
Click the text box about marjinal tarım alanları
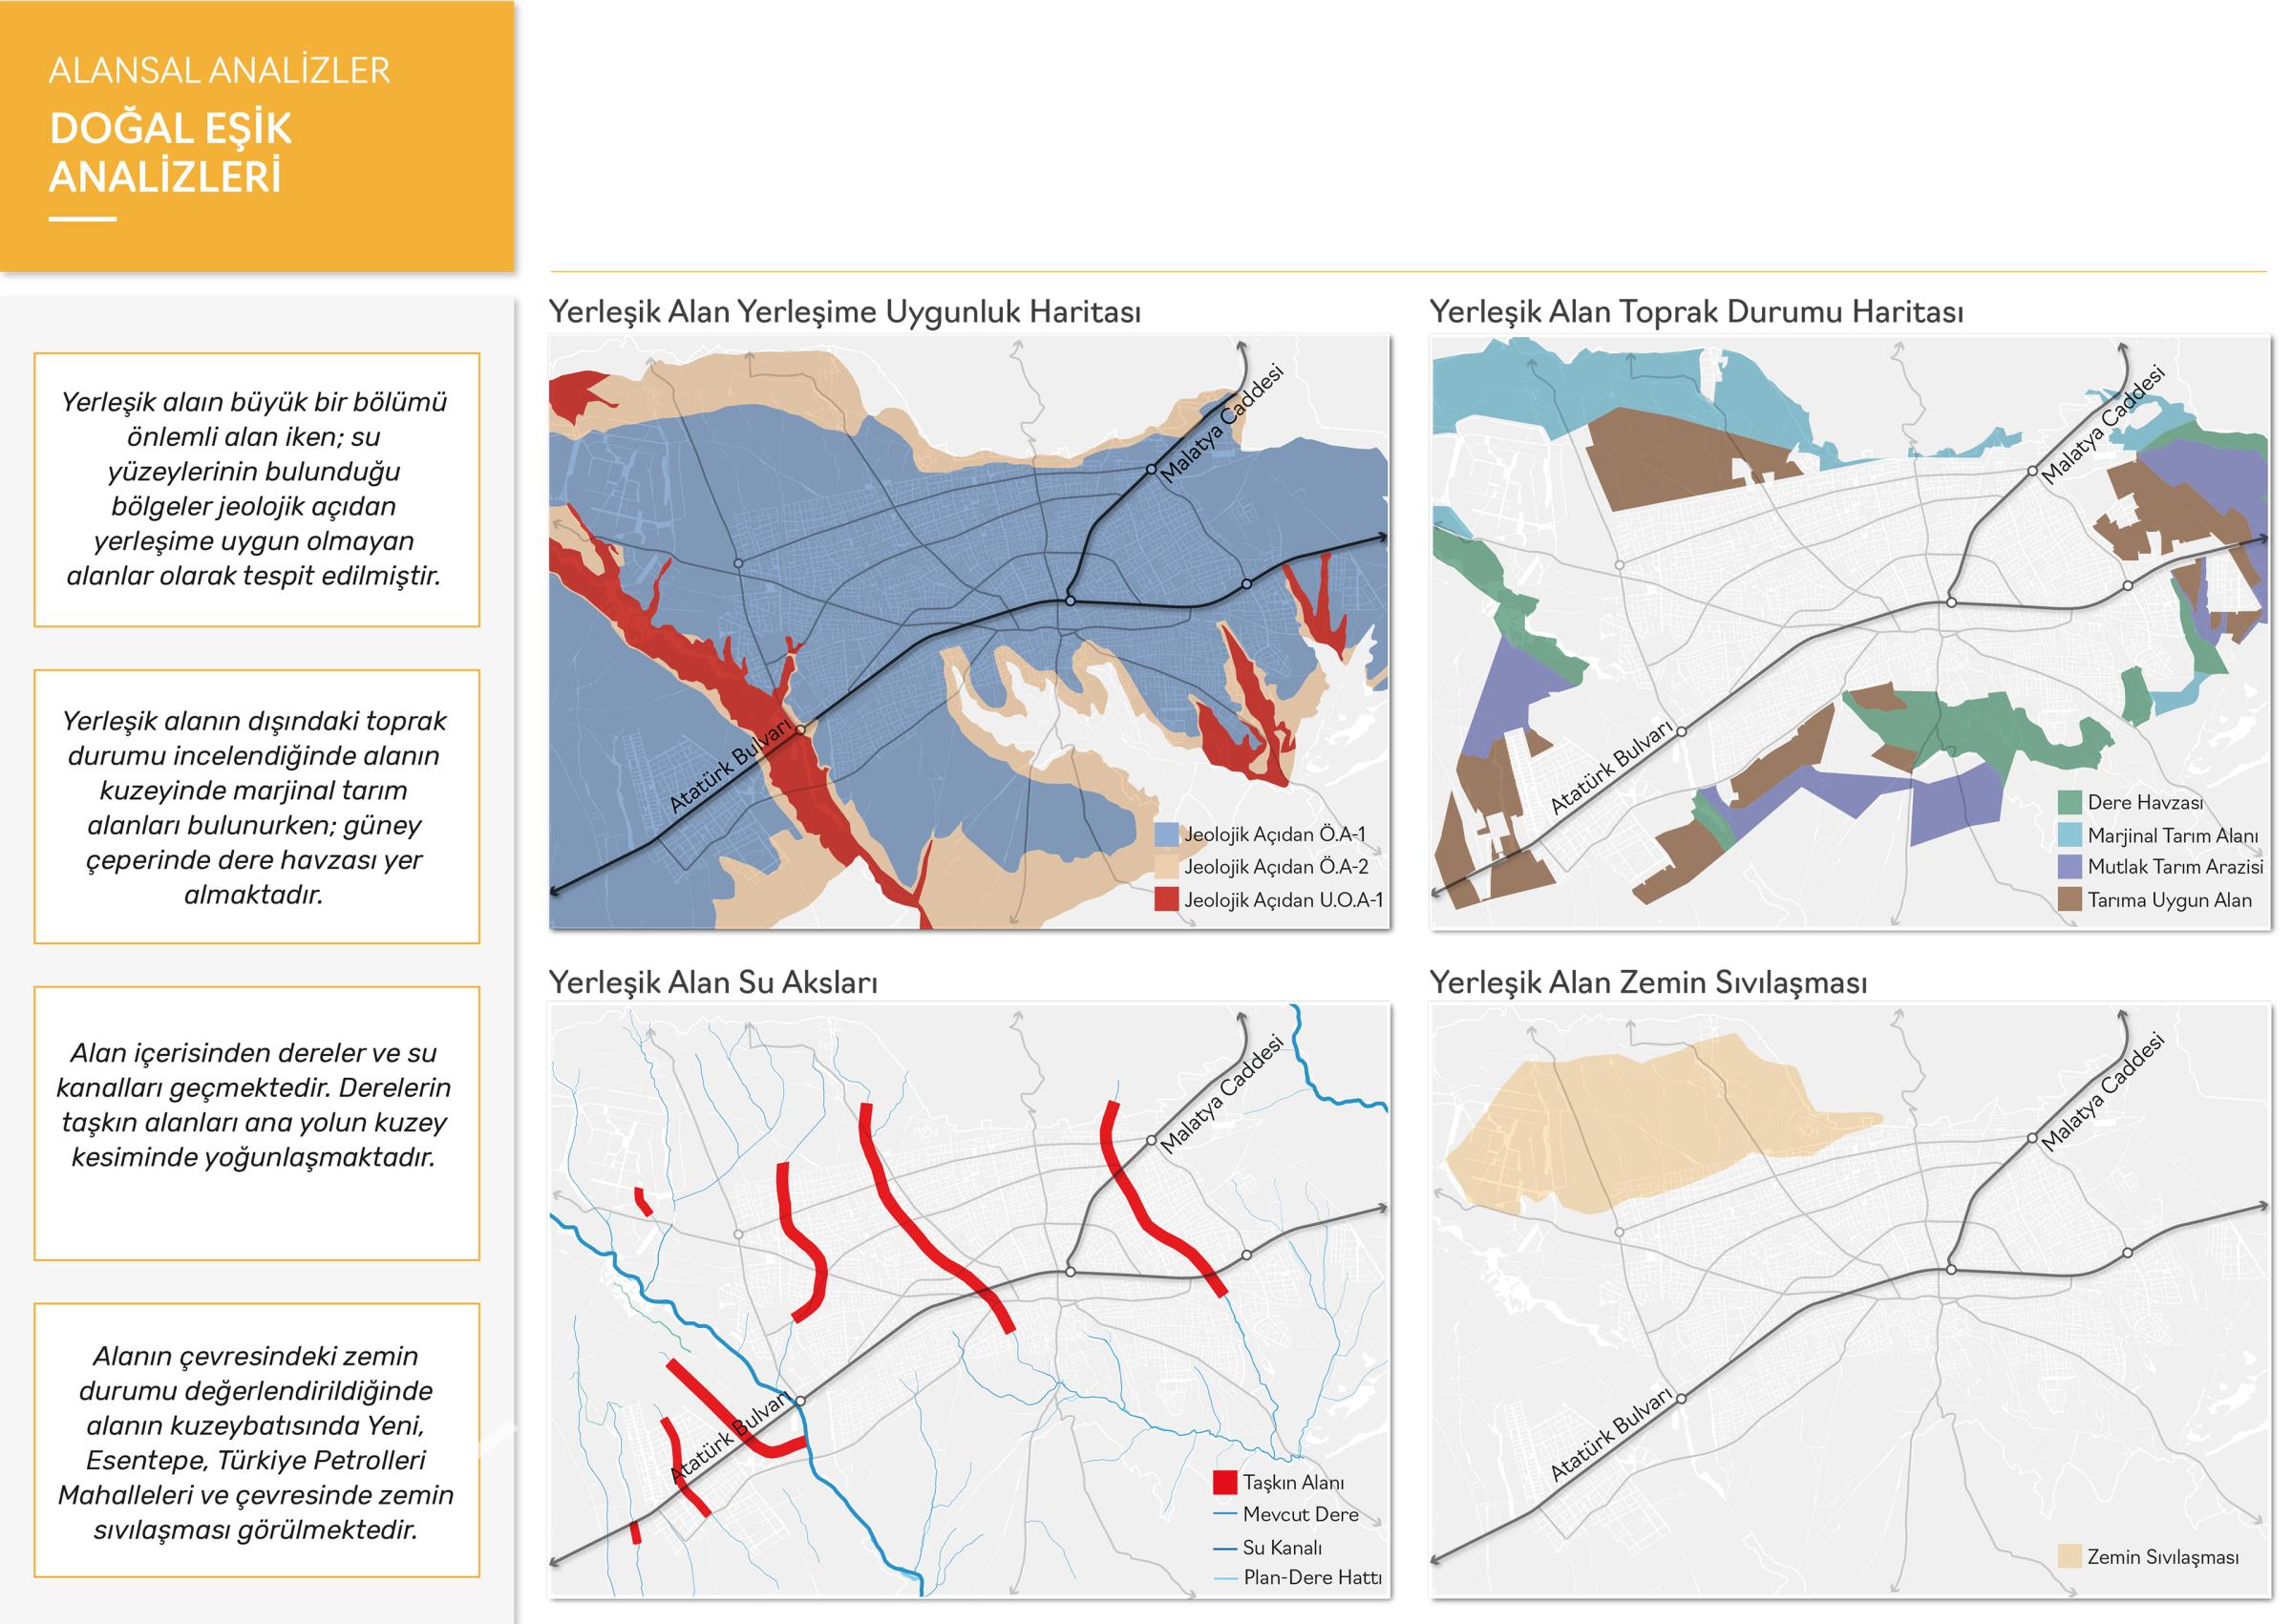[256, 806]
